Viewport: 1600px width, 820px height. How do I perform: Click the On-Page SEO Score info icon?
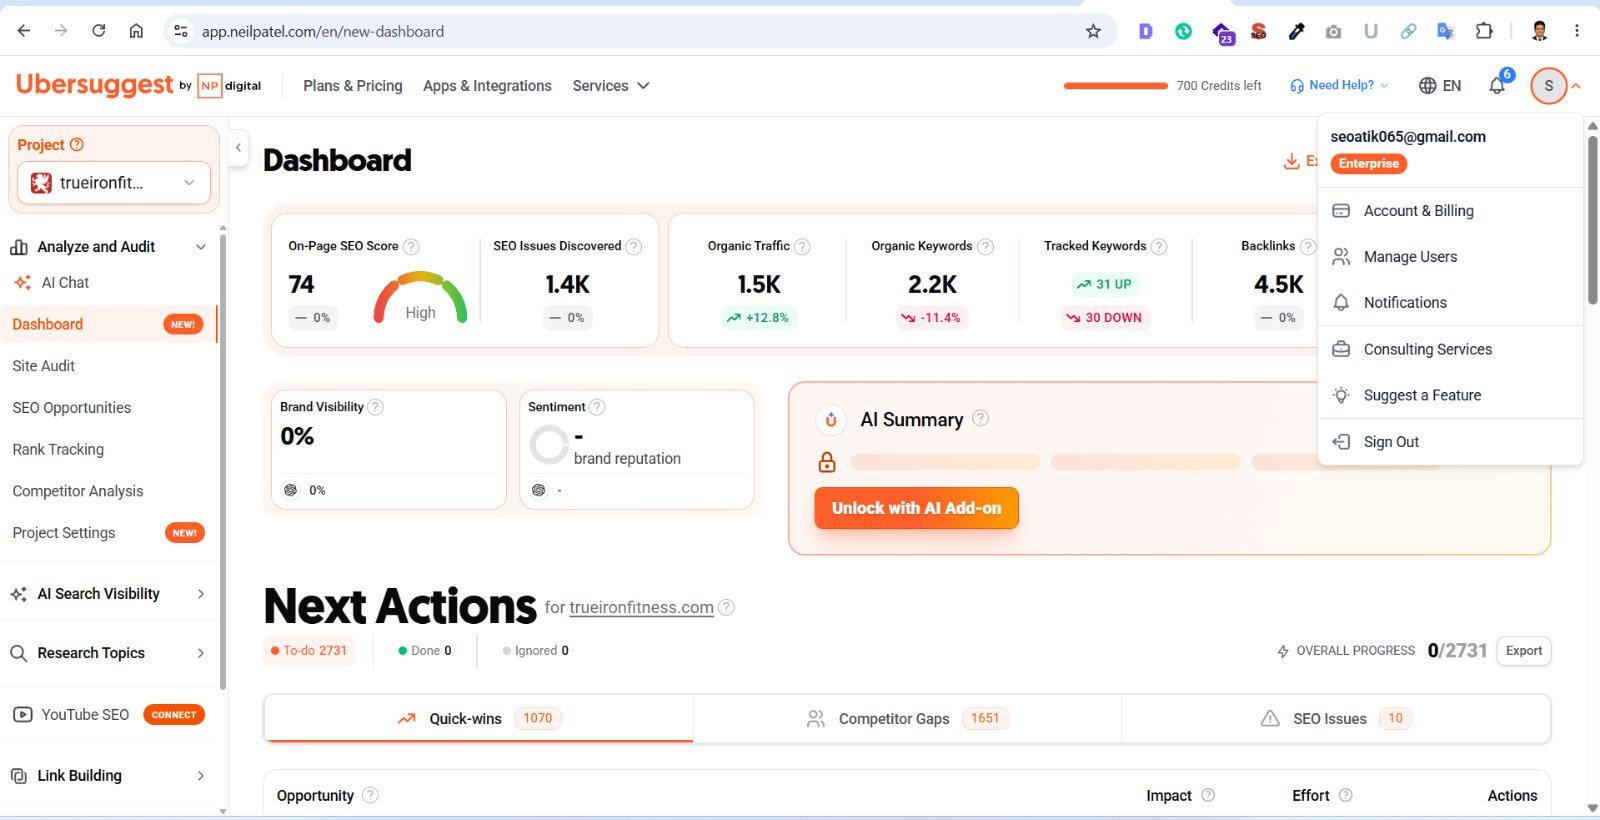click(x=411, y=246)
